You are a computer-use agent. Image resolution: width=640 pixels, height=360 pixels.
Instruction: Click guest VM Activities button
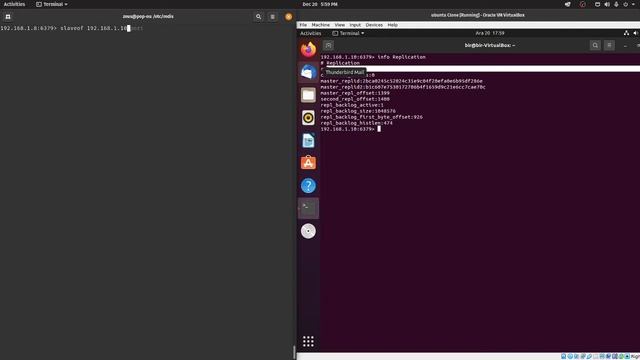pos(311,33)
